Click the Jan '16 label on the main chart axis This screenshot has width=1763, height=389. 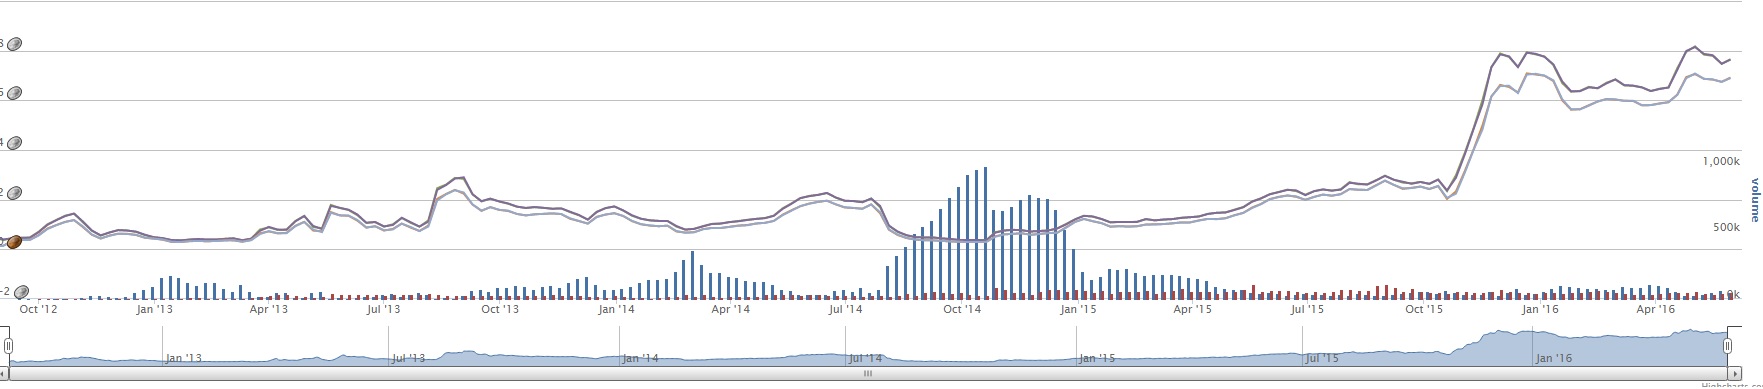coord(1540,310)
